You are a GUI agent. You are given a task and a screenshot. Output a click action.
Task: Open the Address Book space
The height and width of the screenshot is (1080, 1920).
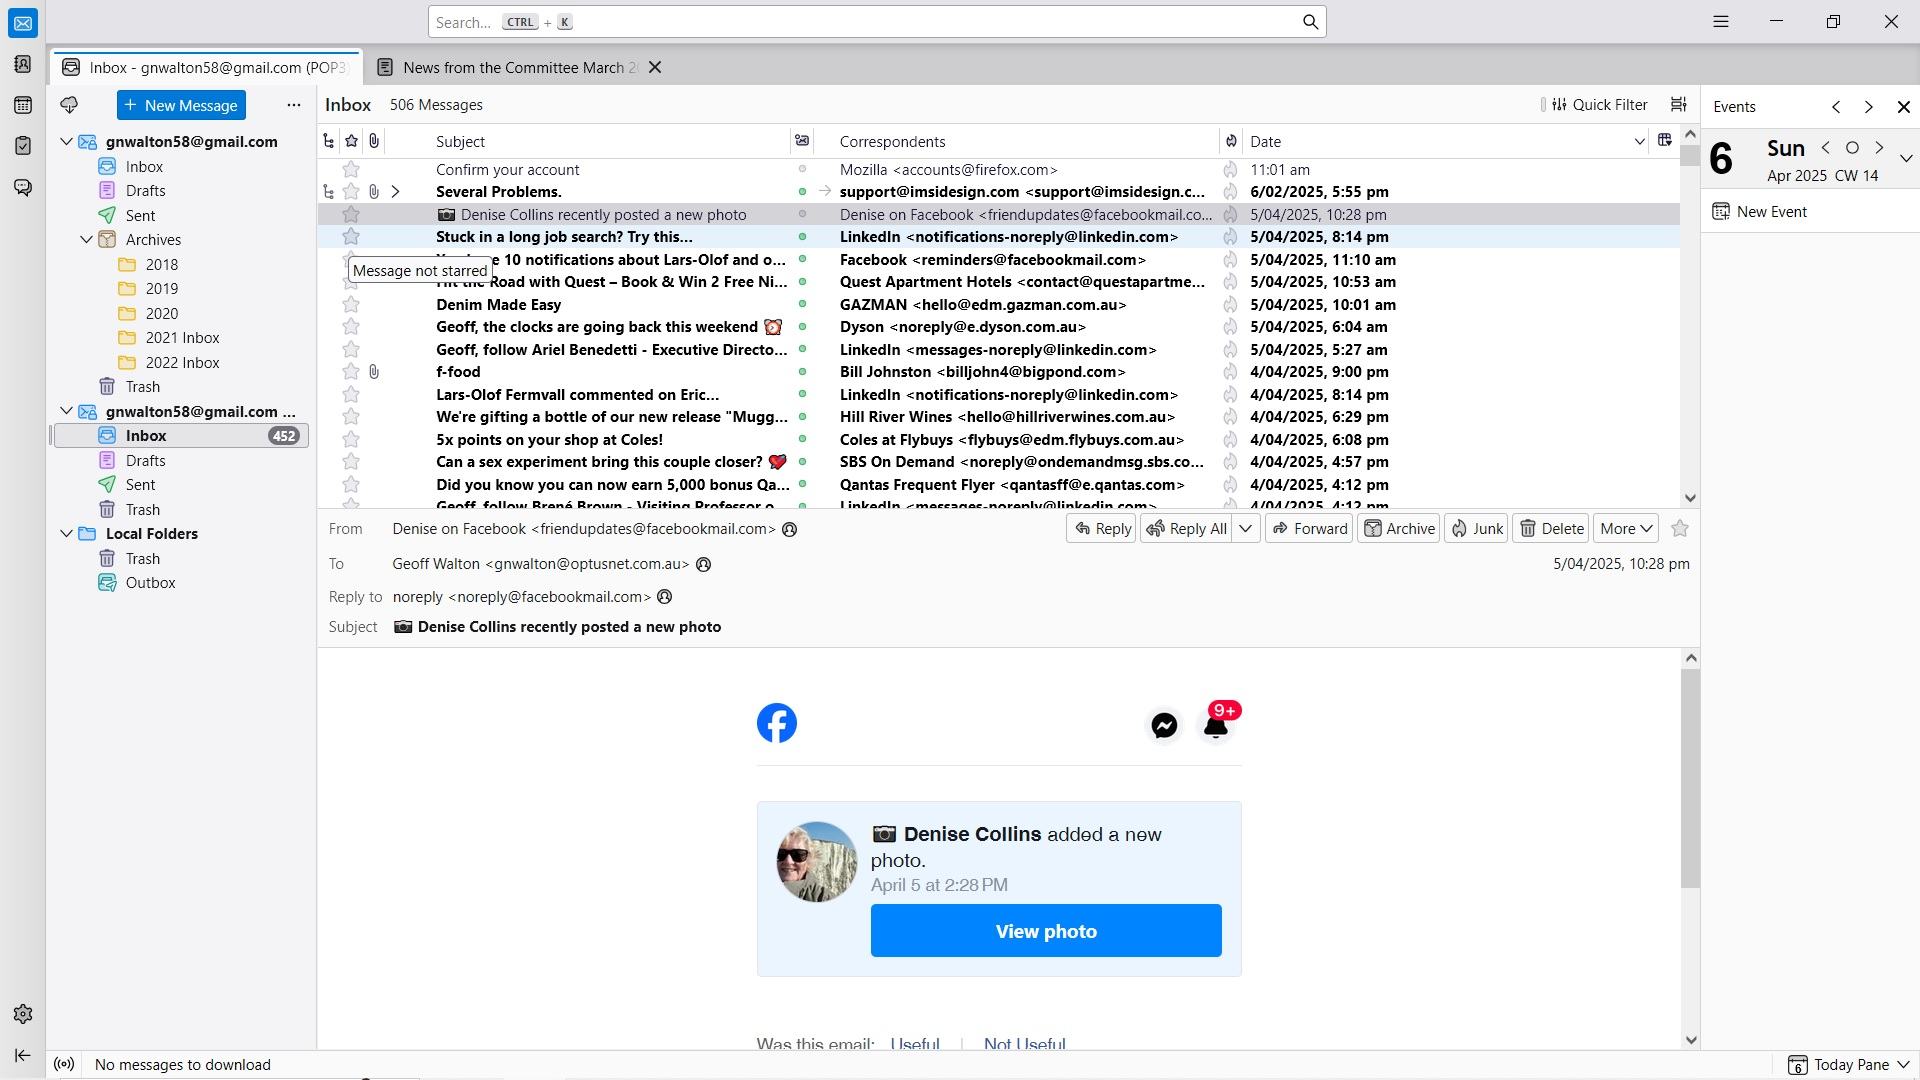(22, 64)
